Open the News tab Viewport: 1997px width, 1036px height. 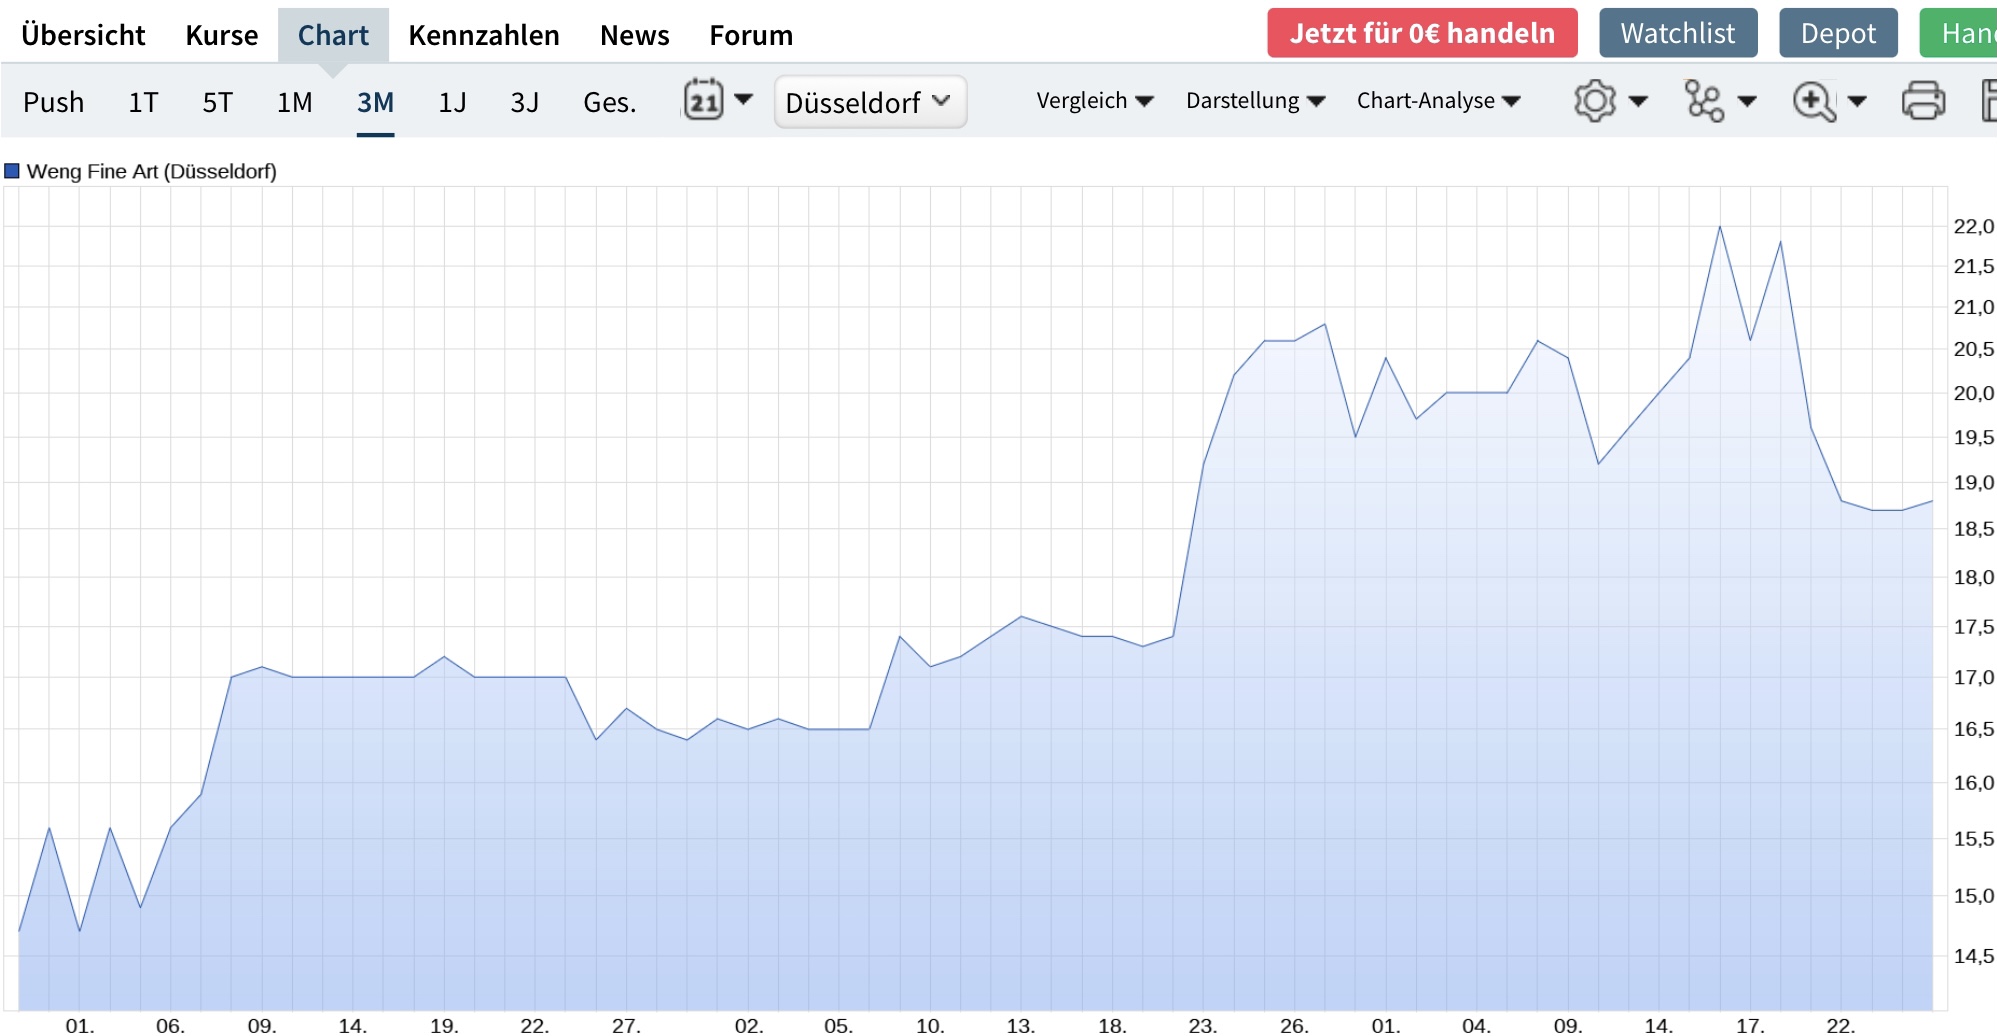pyautogui.click(x=635, y=35)
